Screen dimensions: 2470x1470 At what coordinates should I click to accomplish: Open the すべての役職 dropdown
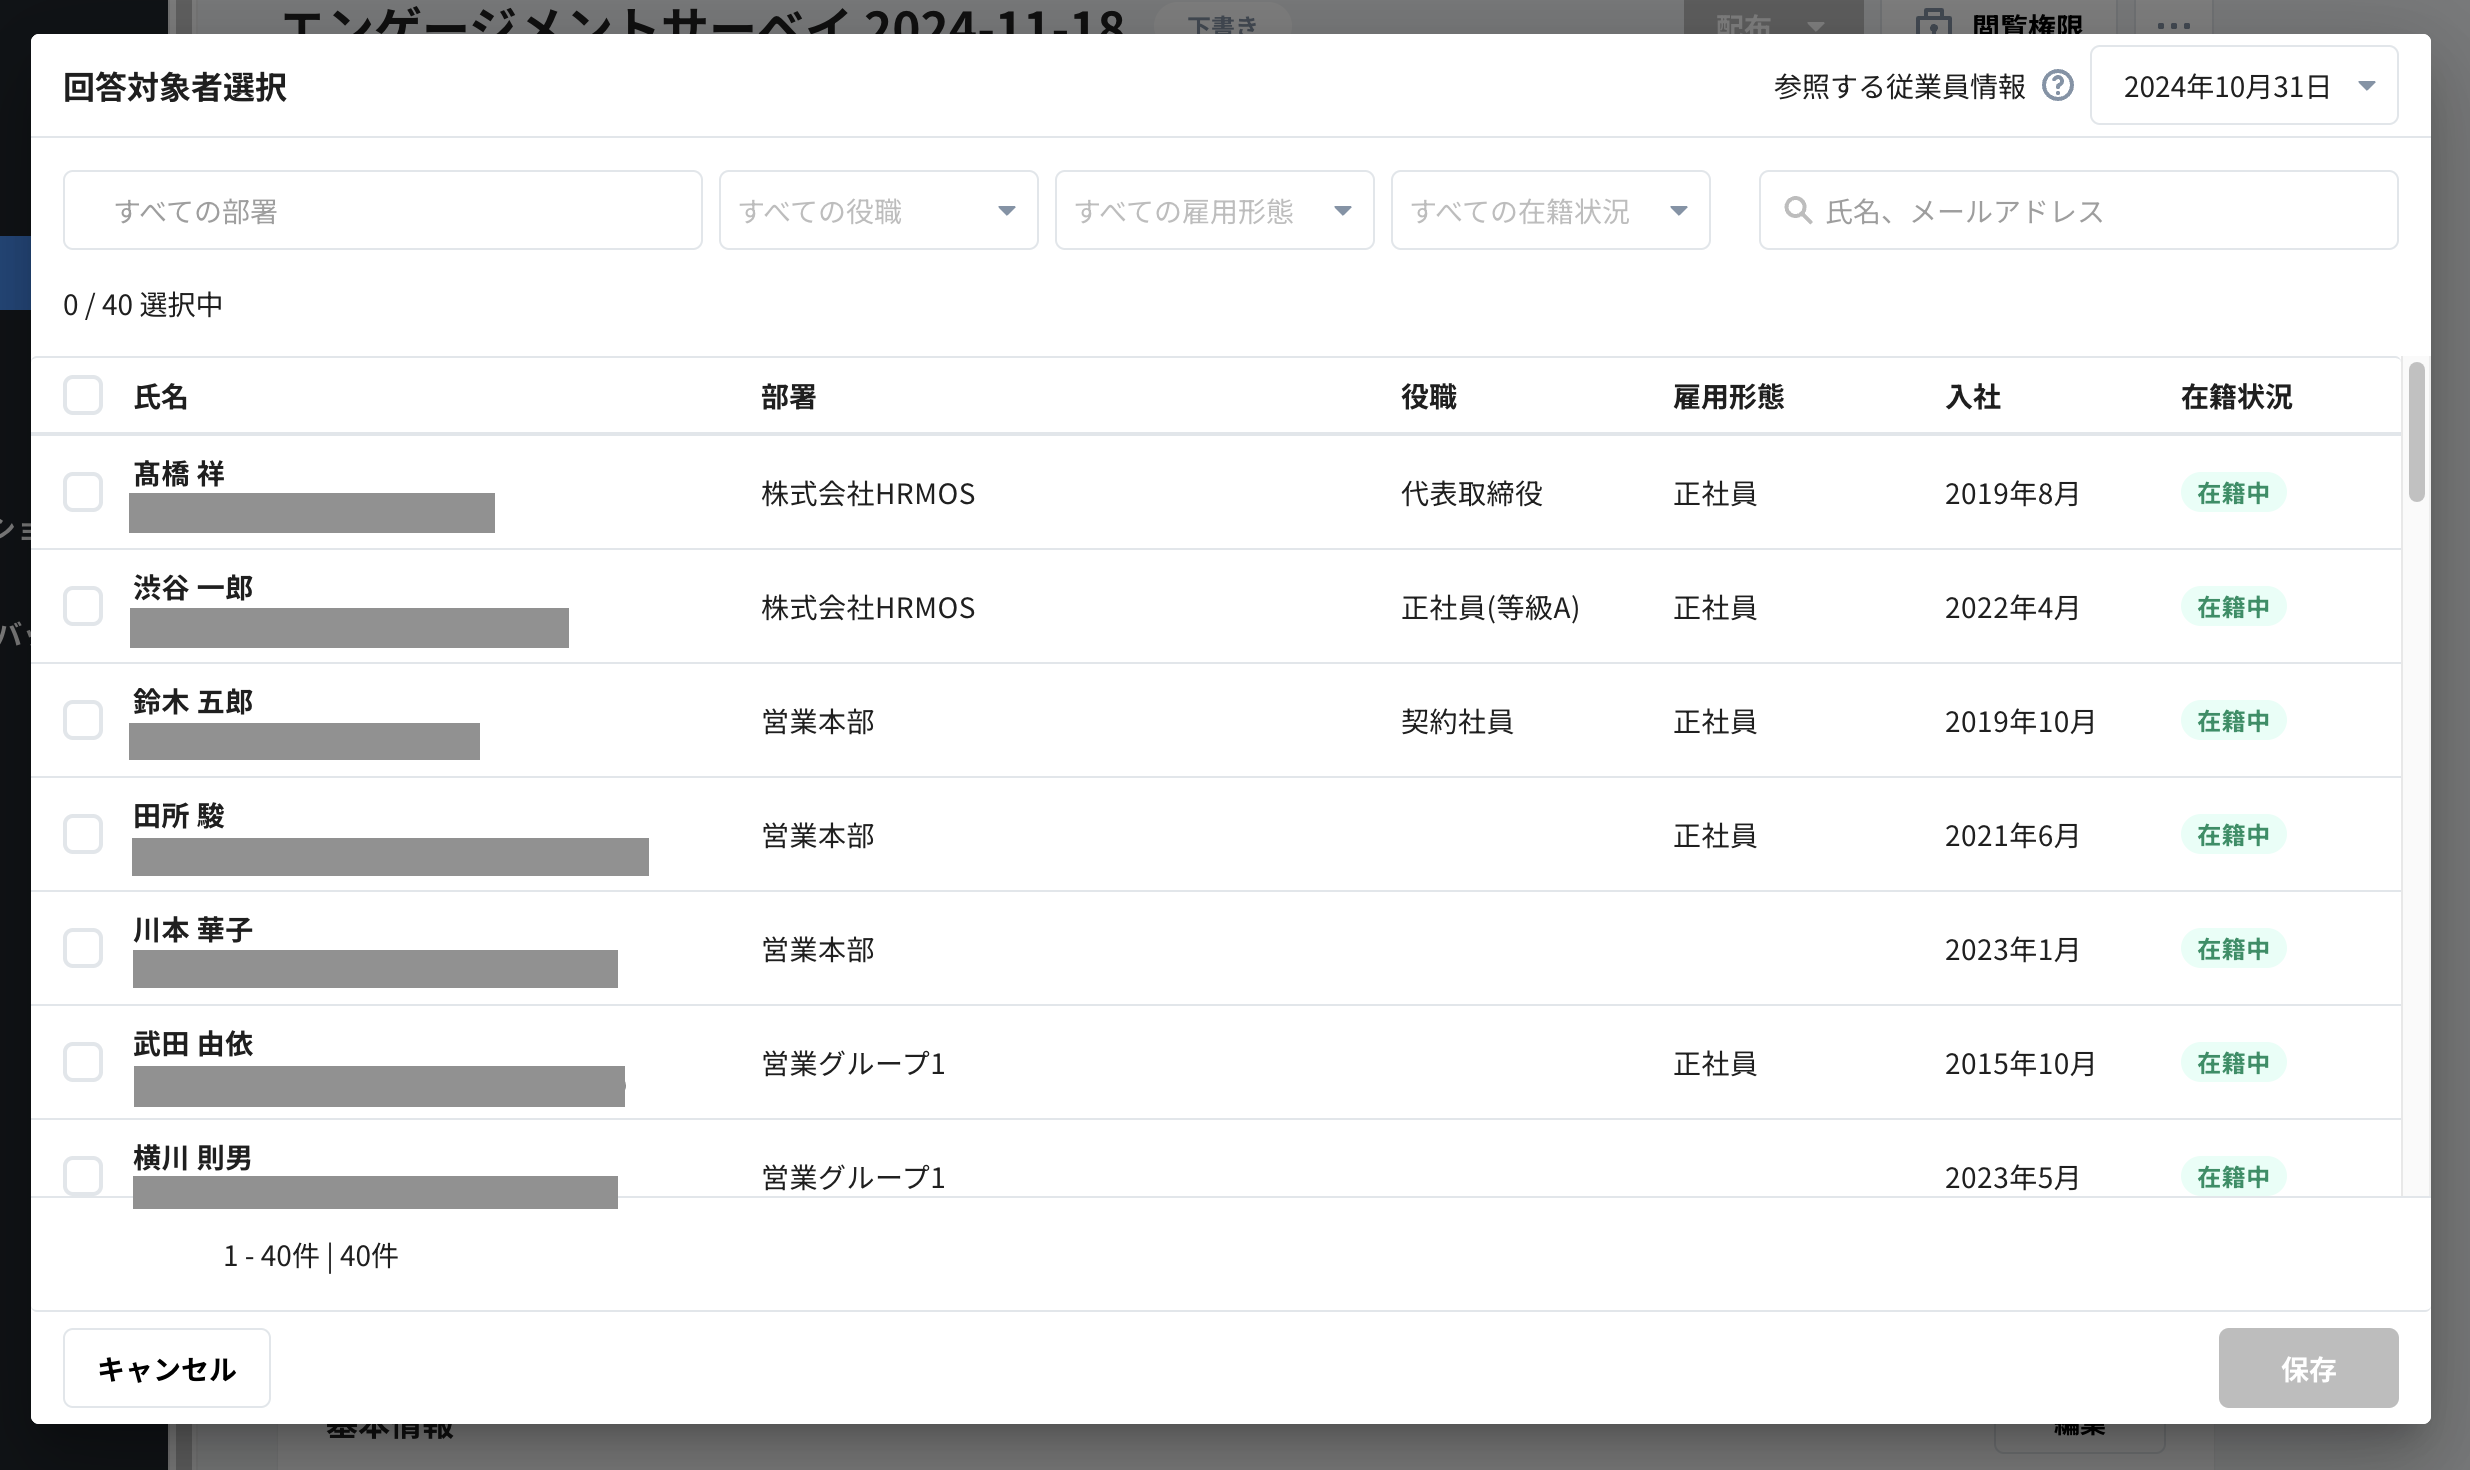pyautogui.click(x=877, y=210)
